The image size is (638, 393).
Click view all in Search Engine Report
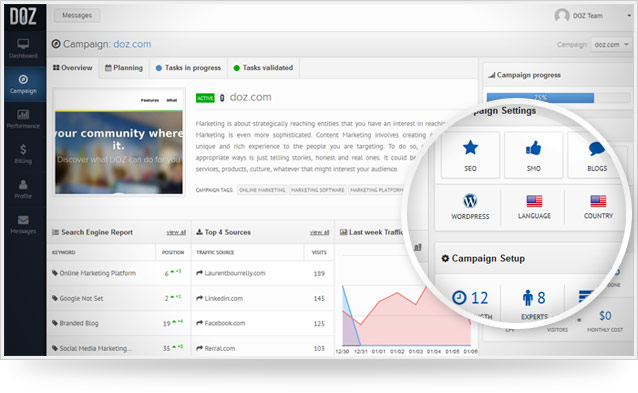click(x=176, y=232)
